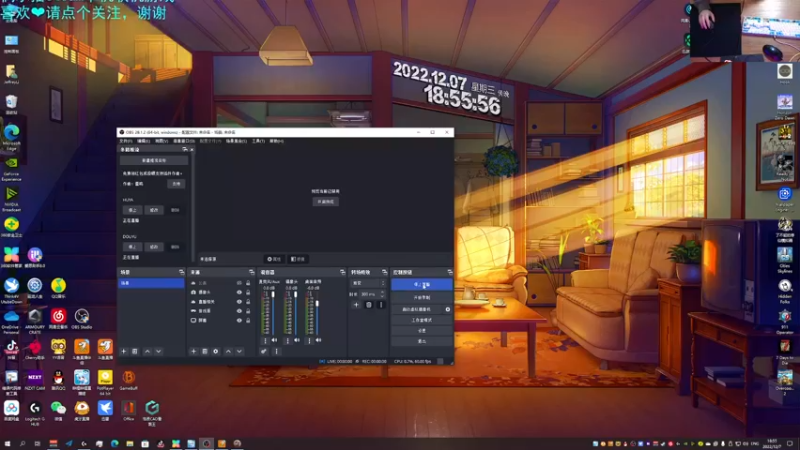Open advanced audio properties gears icon in mixer

264,351
